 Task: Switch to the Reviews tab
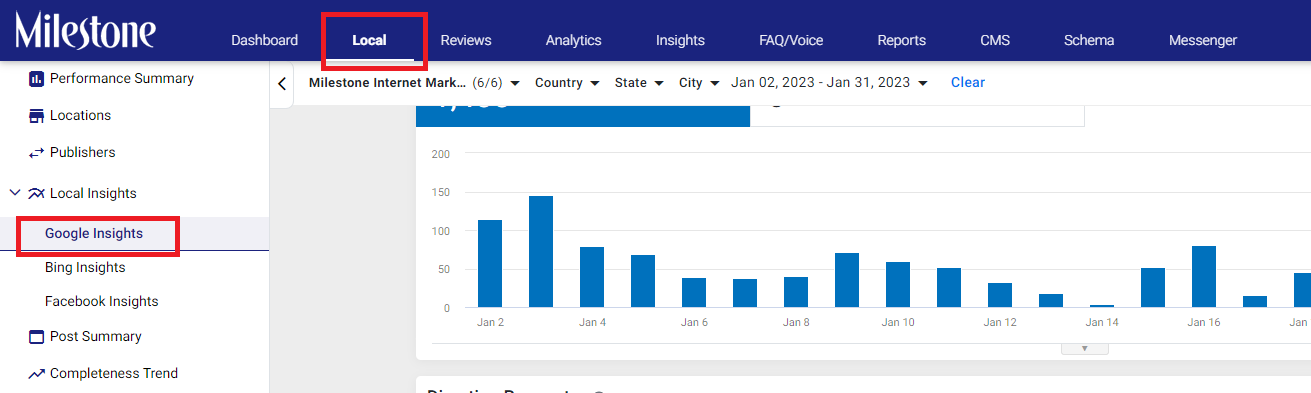pyautogui.click(x=466, y=40)
